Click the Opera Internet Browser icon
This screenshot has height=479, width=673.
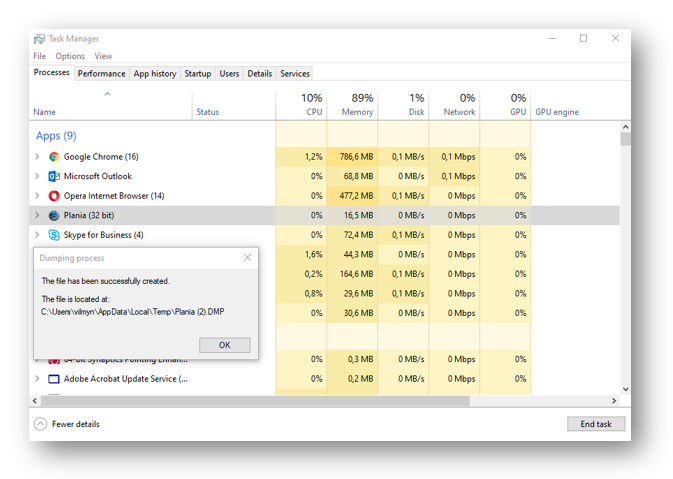pos(54,196)
